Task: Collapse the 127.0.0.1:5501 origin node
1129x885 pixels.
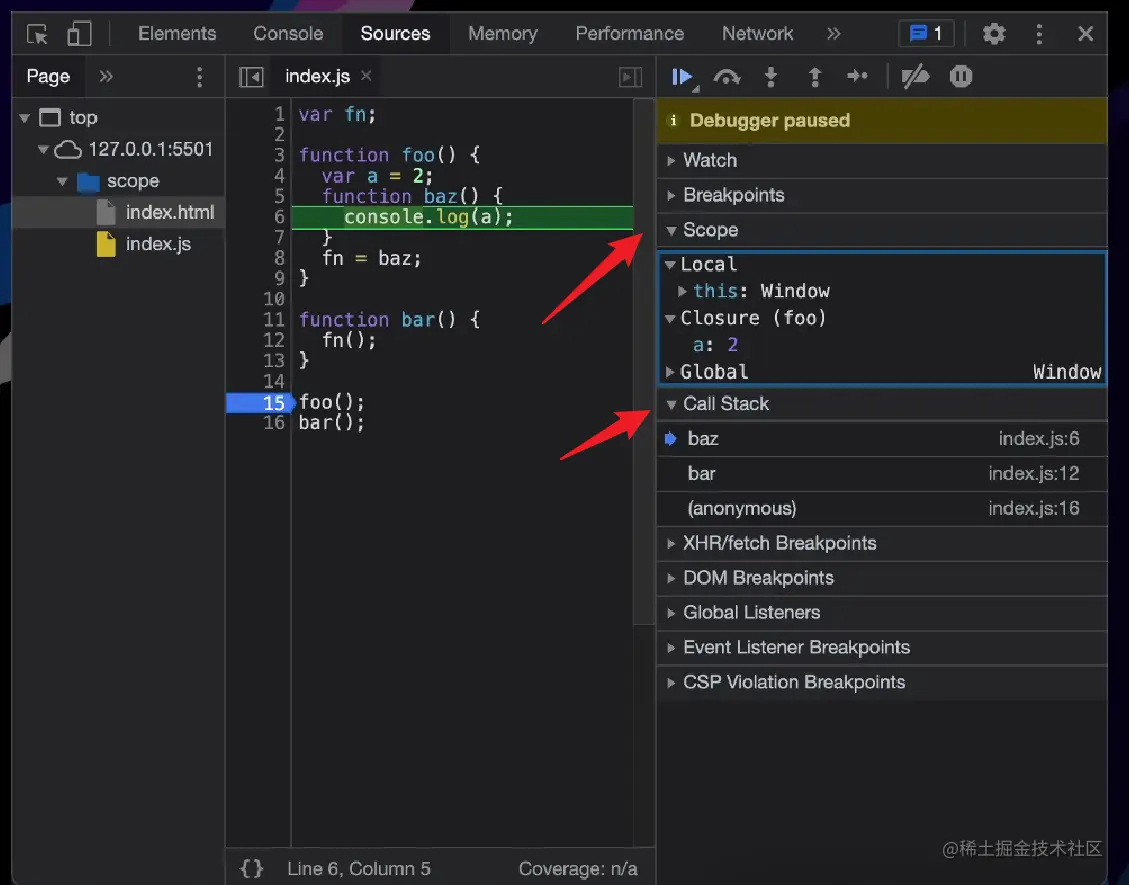Action: pyautogui.click(x=43, y=149)
